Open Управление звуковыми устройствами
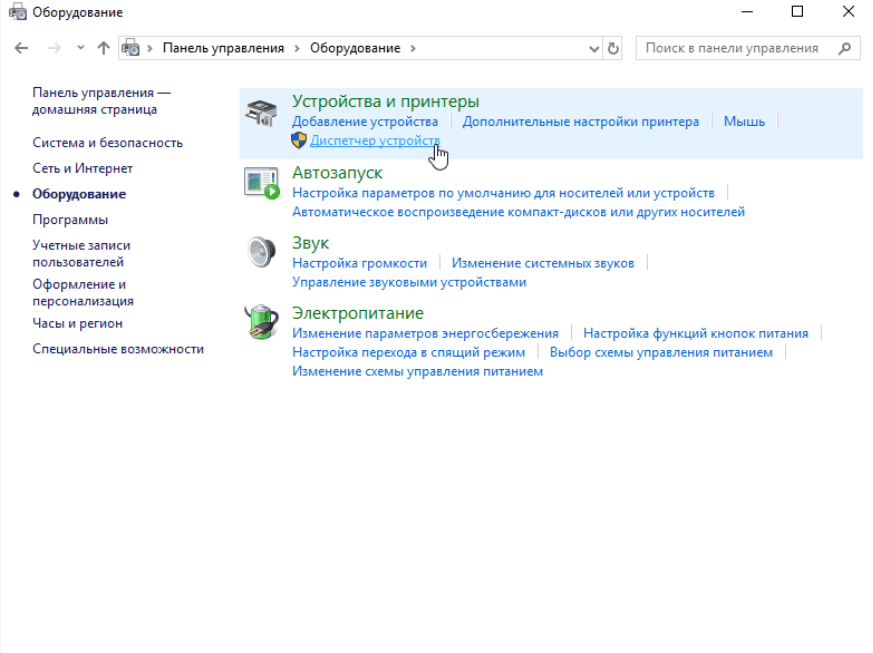 click(x=409, y=282)
